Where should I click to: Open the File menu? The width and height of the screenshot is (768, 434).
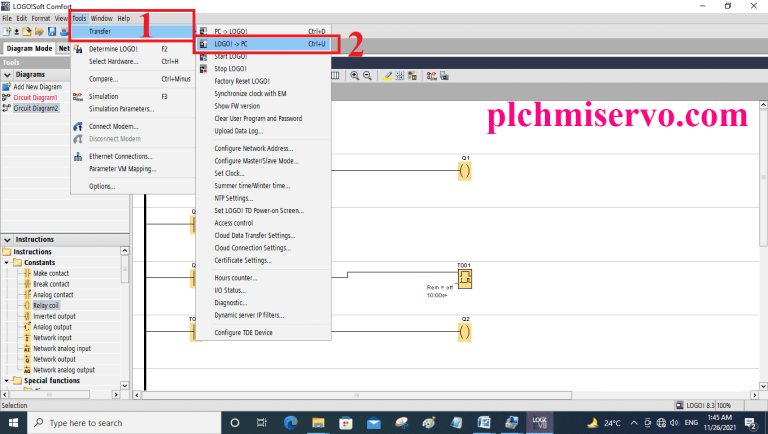point(7,19)
